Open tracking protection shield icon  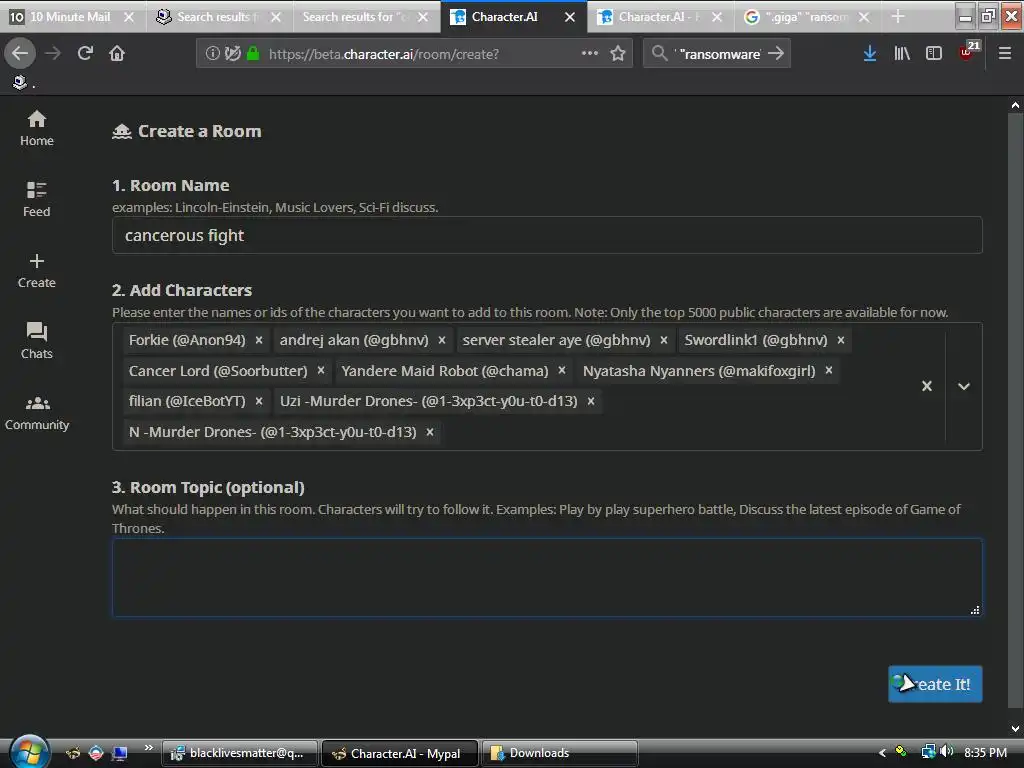click(x=232, y=54)
